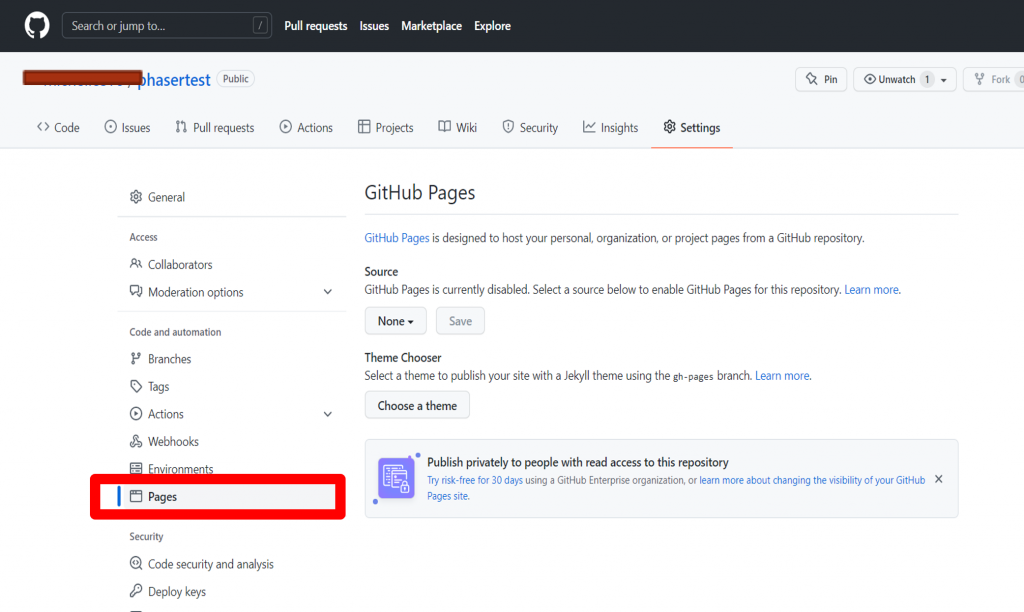
Task: Click the Collaborators people icon
Action: (136, 264)
